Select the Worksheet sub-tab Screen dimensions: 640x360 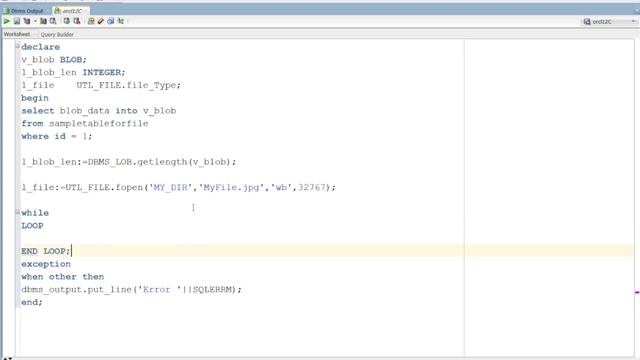pos(17,34)
